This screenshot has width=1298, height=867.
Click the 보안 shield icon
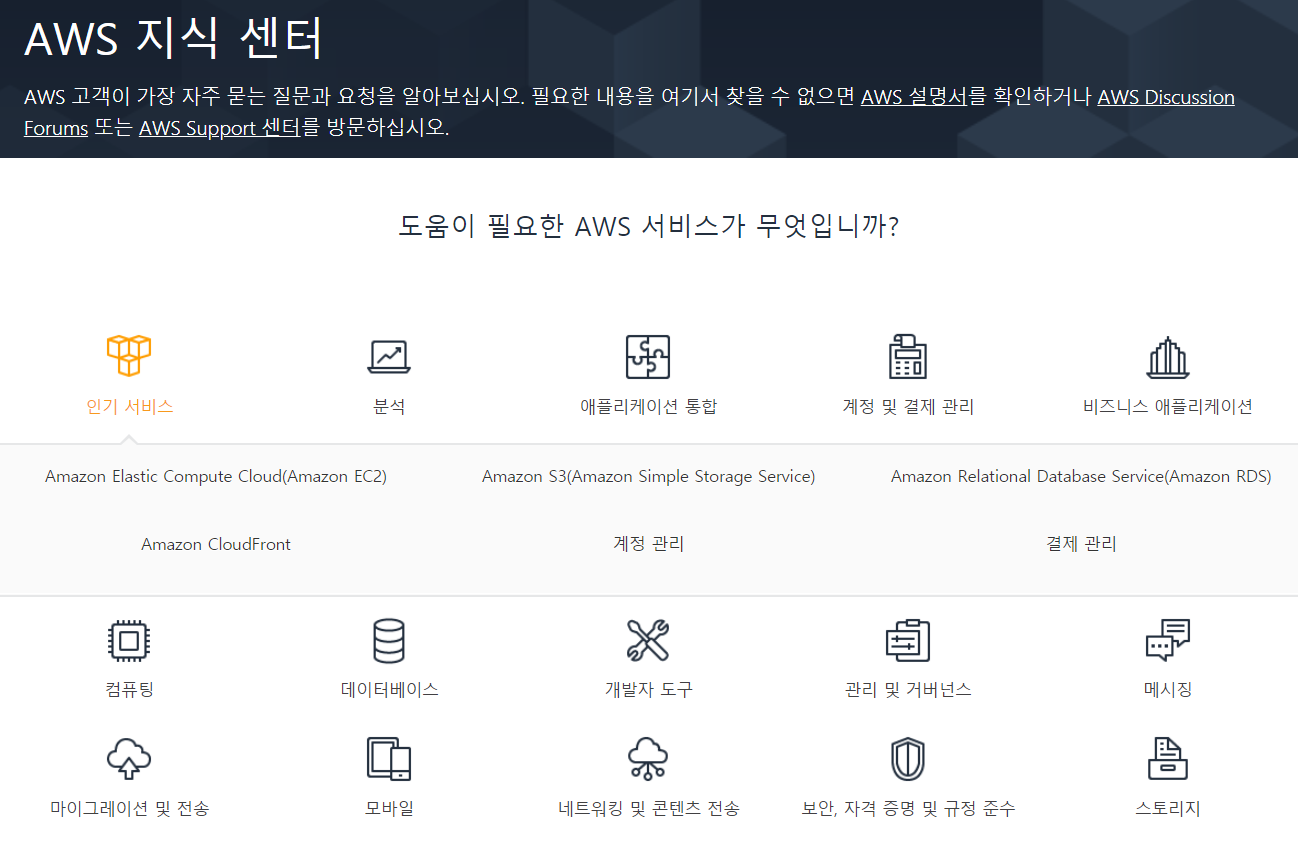tap(908, 759)
